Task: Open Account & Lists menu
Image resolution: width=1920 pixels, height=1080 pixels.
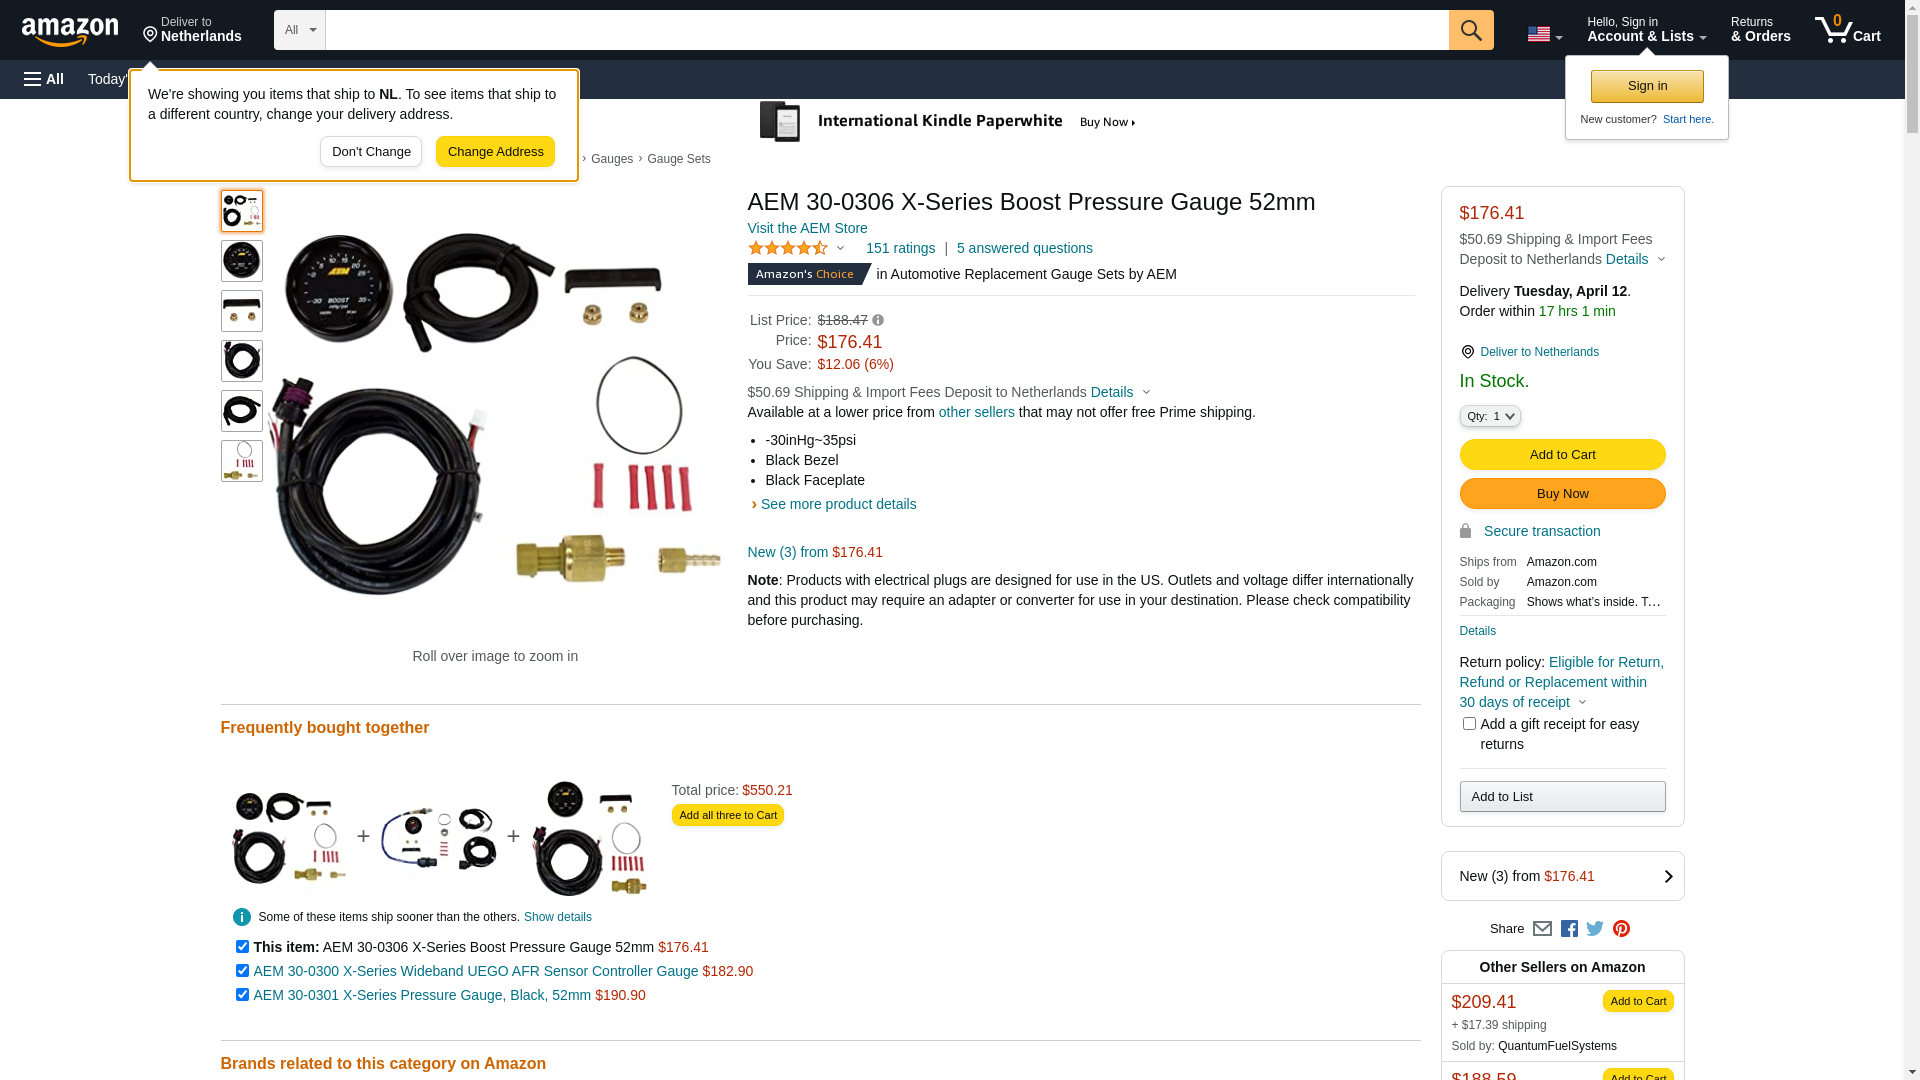Action: [1646, 30]
